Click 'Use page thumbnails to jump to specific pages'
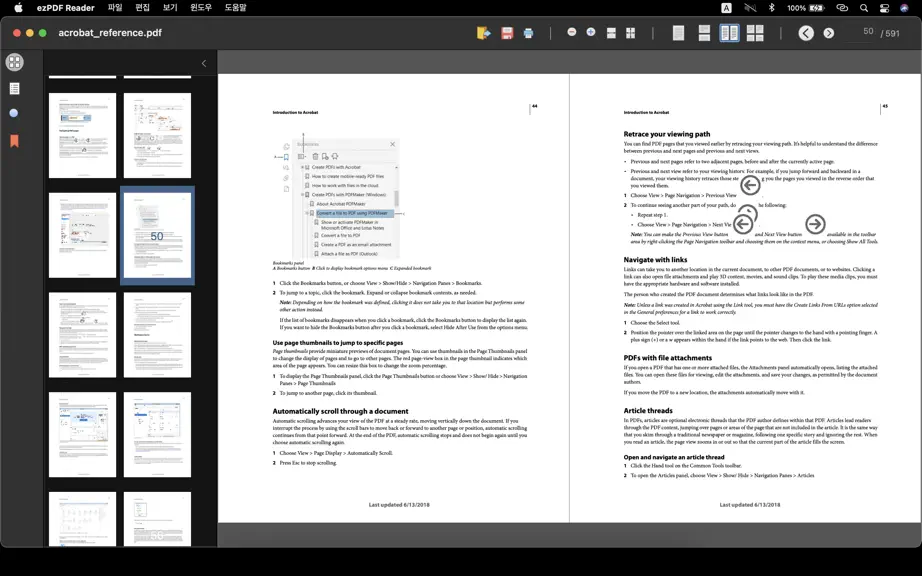The width and height of the screenshot is (922, 576). pos(338,342)
